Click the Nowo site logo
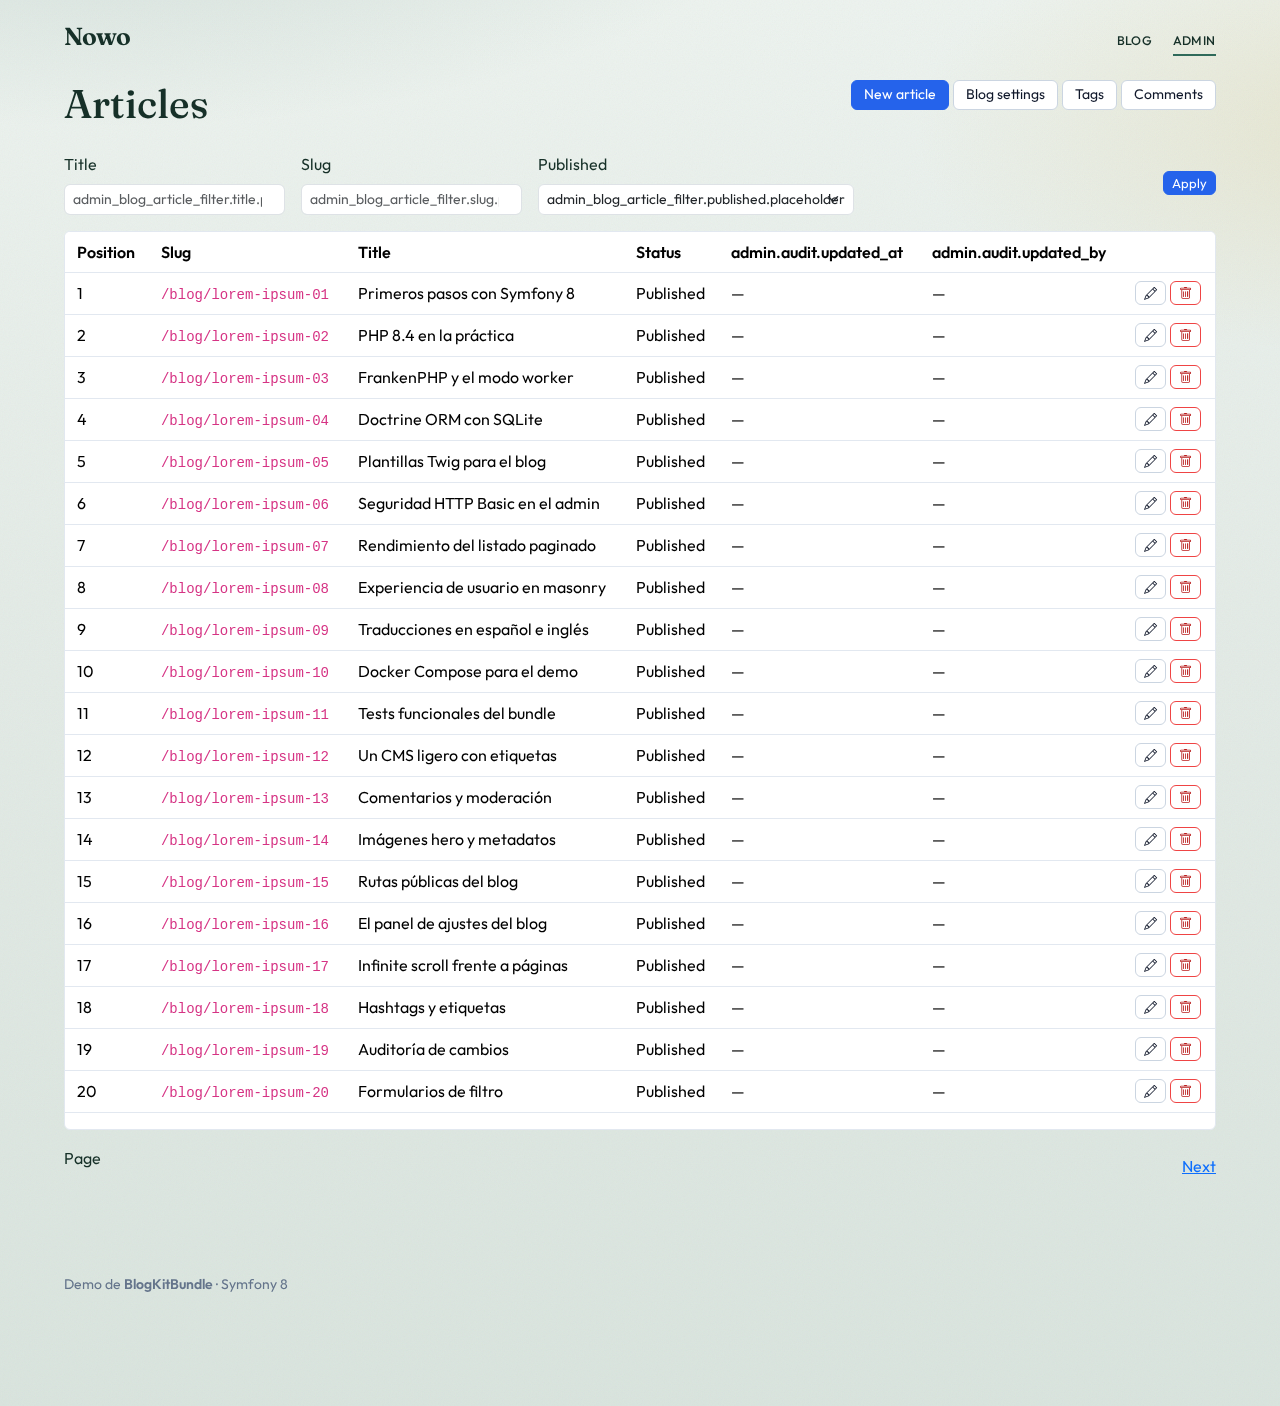 point(97,37)
